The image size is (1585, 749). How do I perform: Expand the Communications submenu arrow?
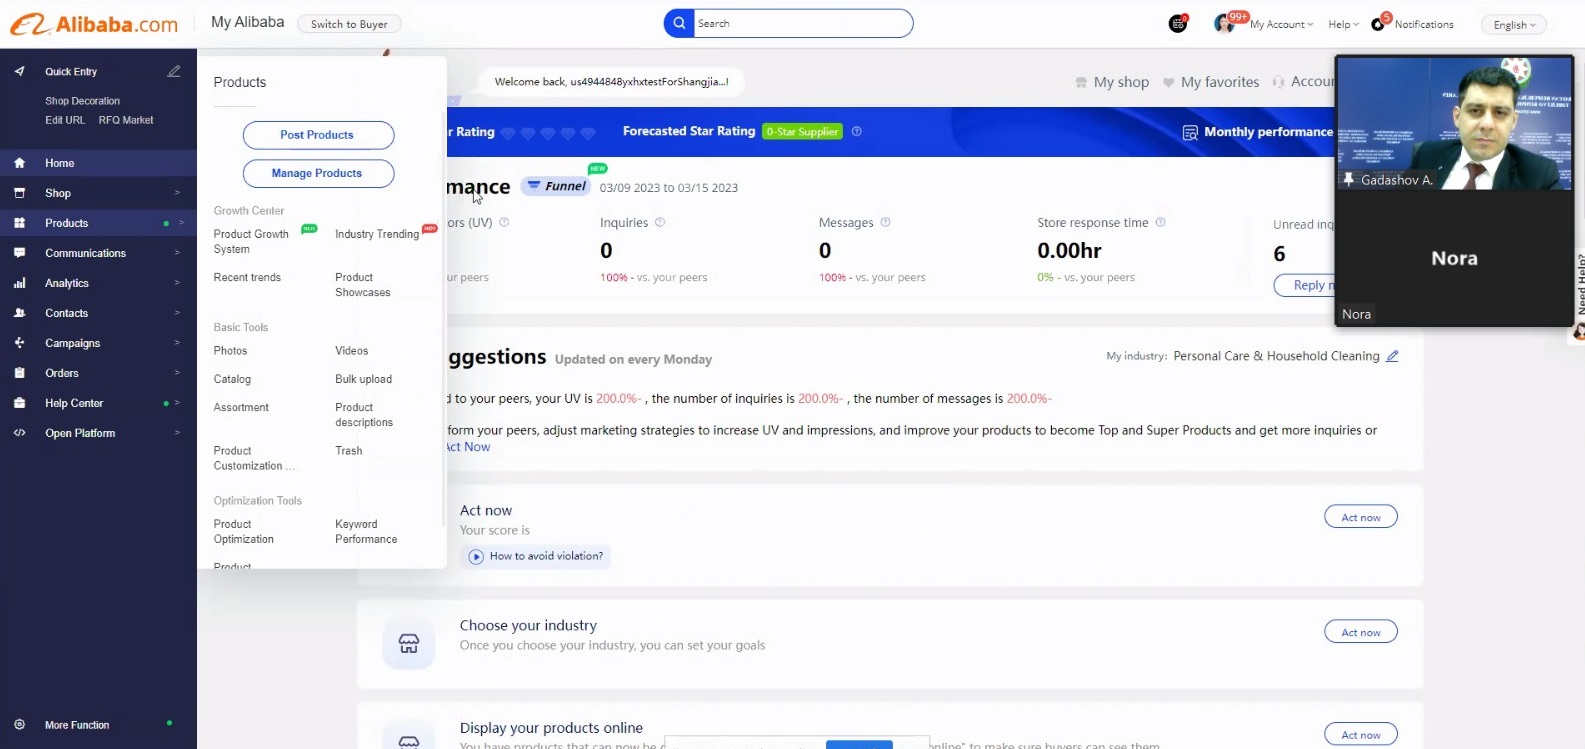click(178, 253)
